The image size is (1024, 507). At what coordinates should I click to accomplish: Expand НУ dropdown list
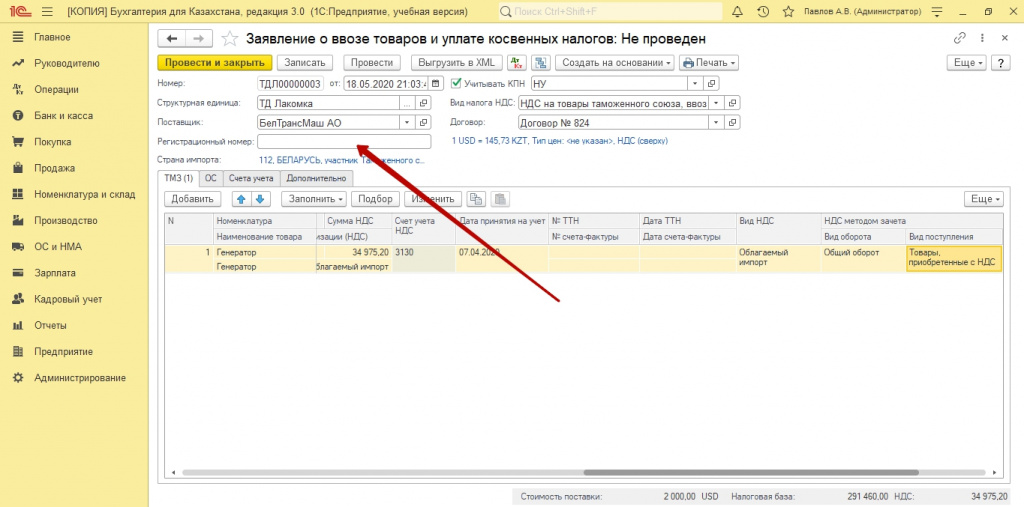[x=696, y=84]
